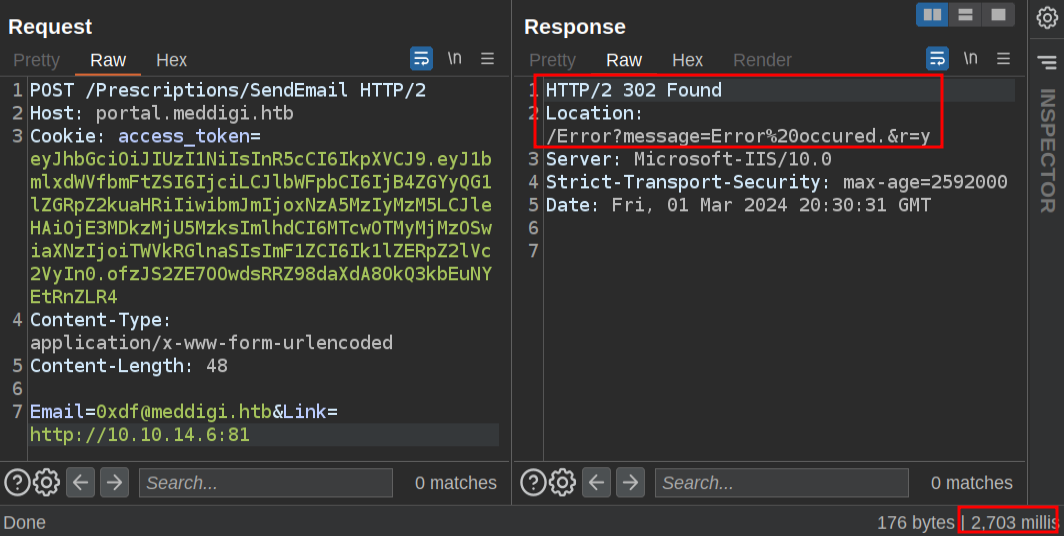The image size is (1064, 536).
Task: Switch Request view to Hex tab
Action: tap(172, 60)
